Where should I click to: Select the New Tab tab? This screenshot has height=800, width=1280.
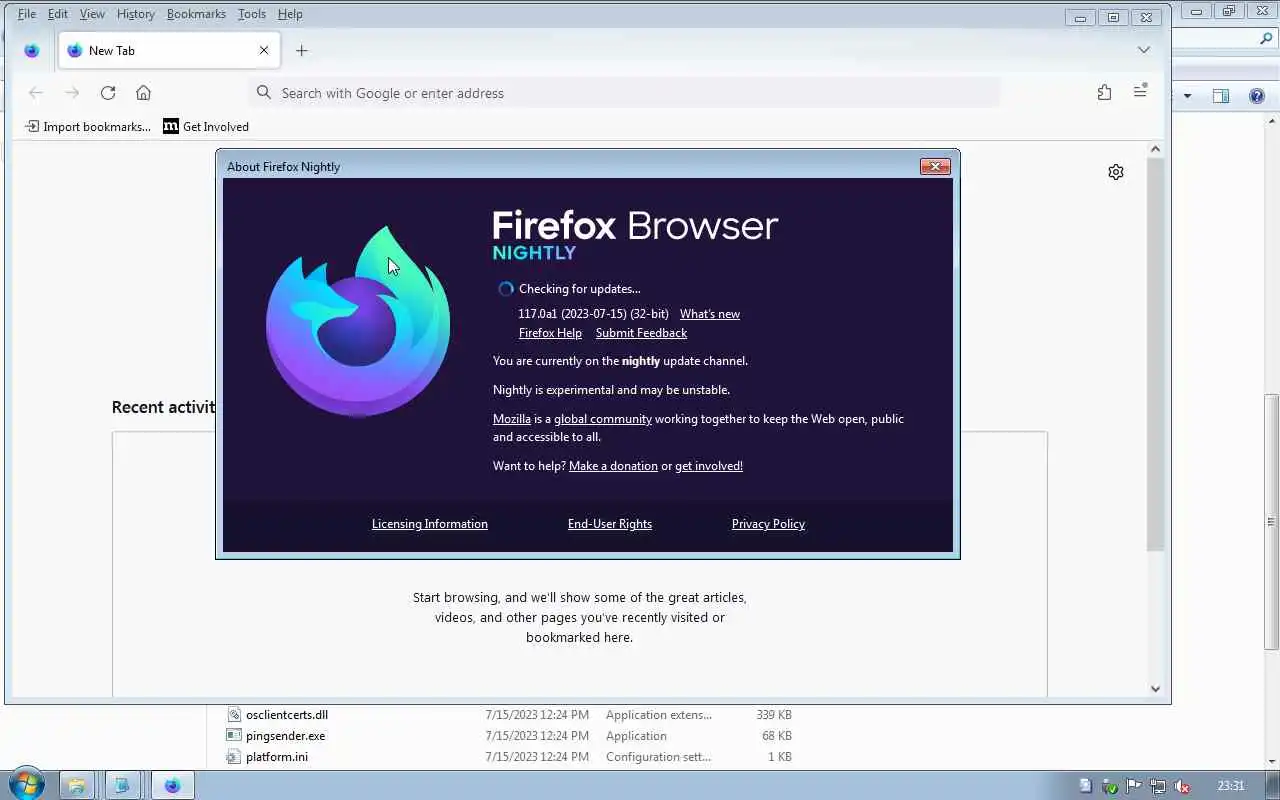[x=167, y=50]
